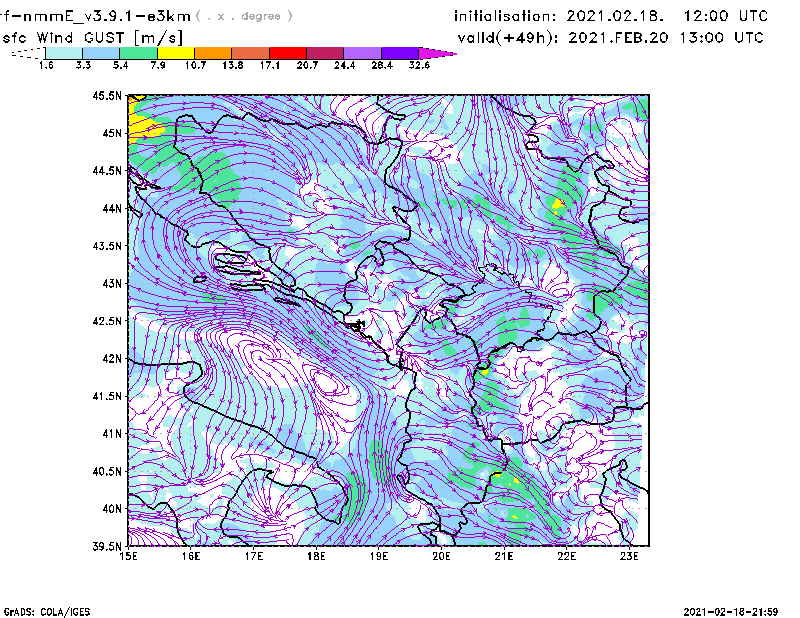Click the crimson legend swatch (20.7–24.4)
Image resolution: width=800 pixels, height=618 pixels.
[x=326, y=53]
